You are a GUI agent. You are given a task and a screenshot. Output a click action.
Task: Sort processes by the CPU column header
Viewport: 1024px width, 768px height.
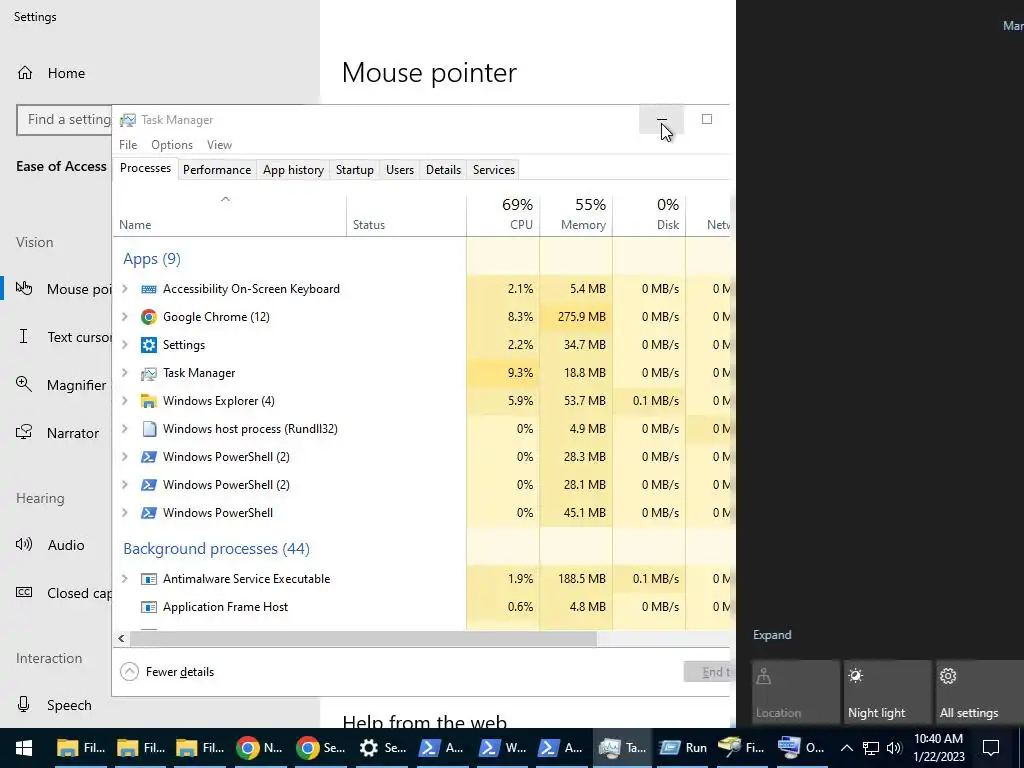pos(503,215)
